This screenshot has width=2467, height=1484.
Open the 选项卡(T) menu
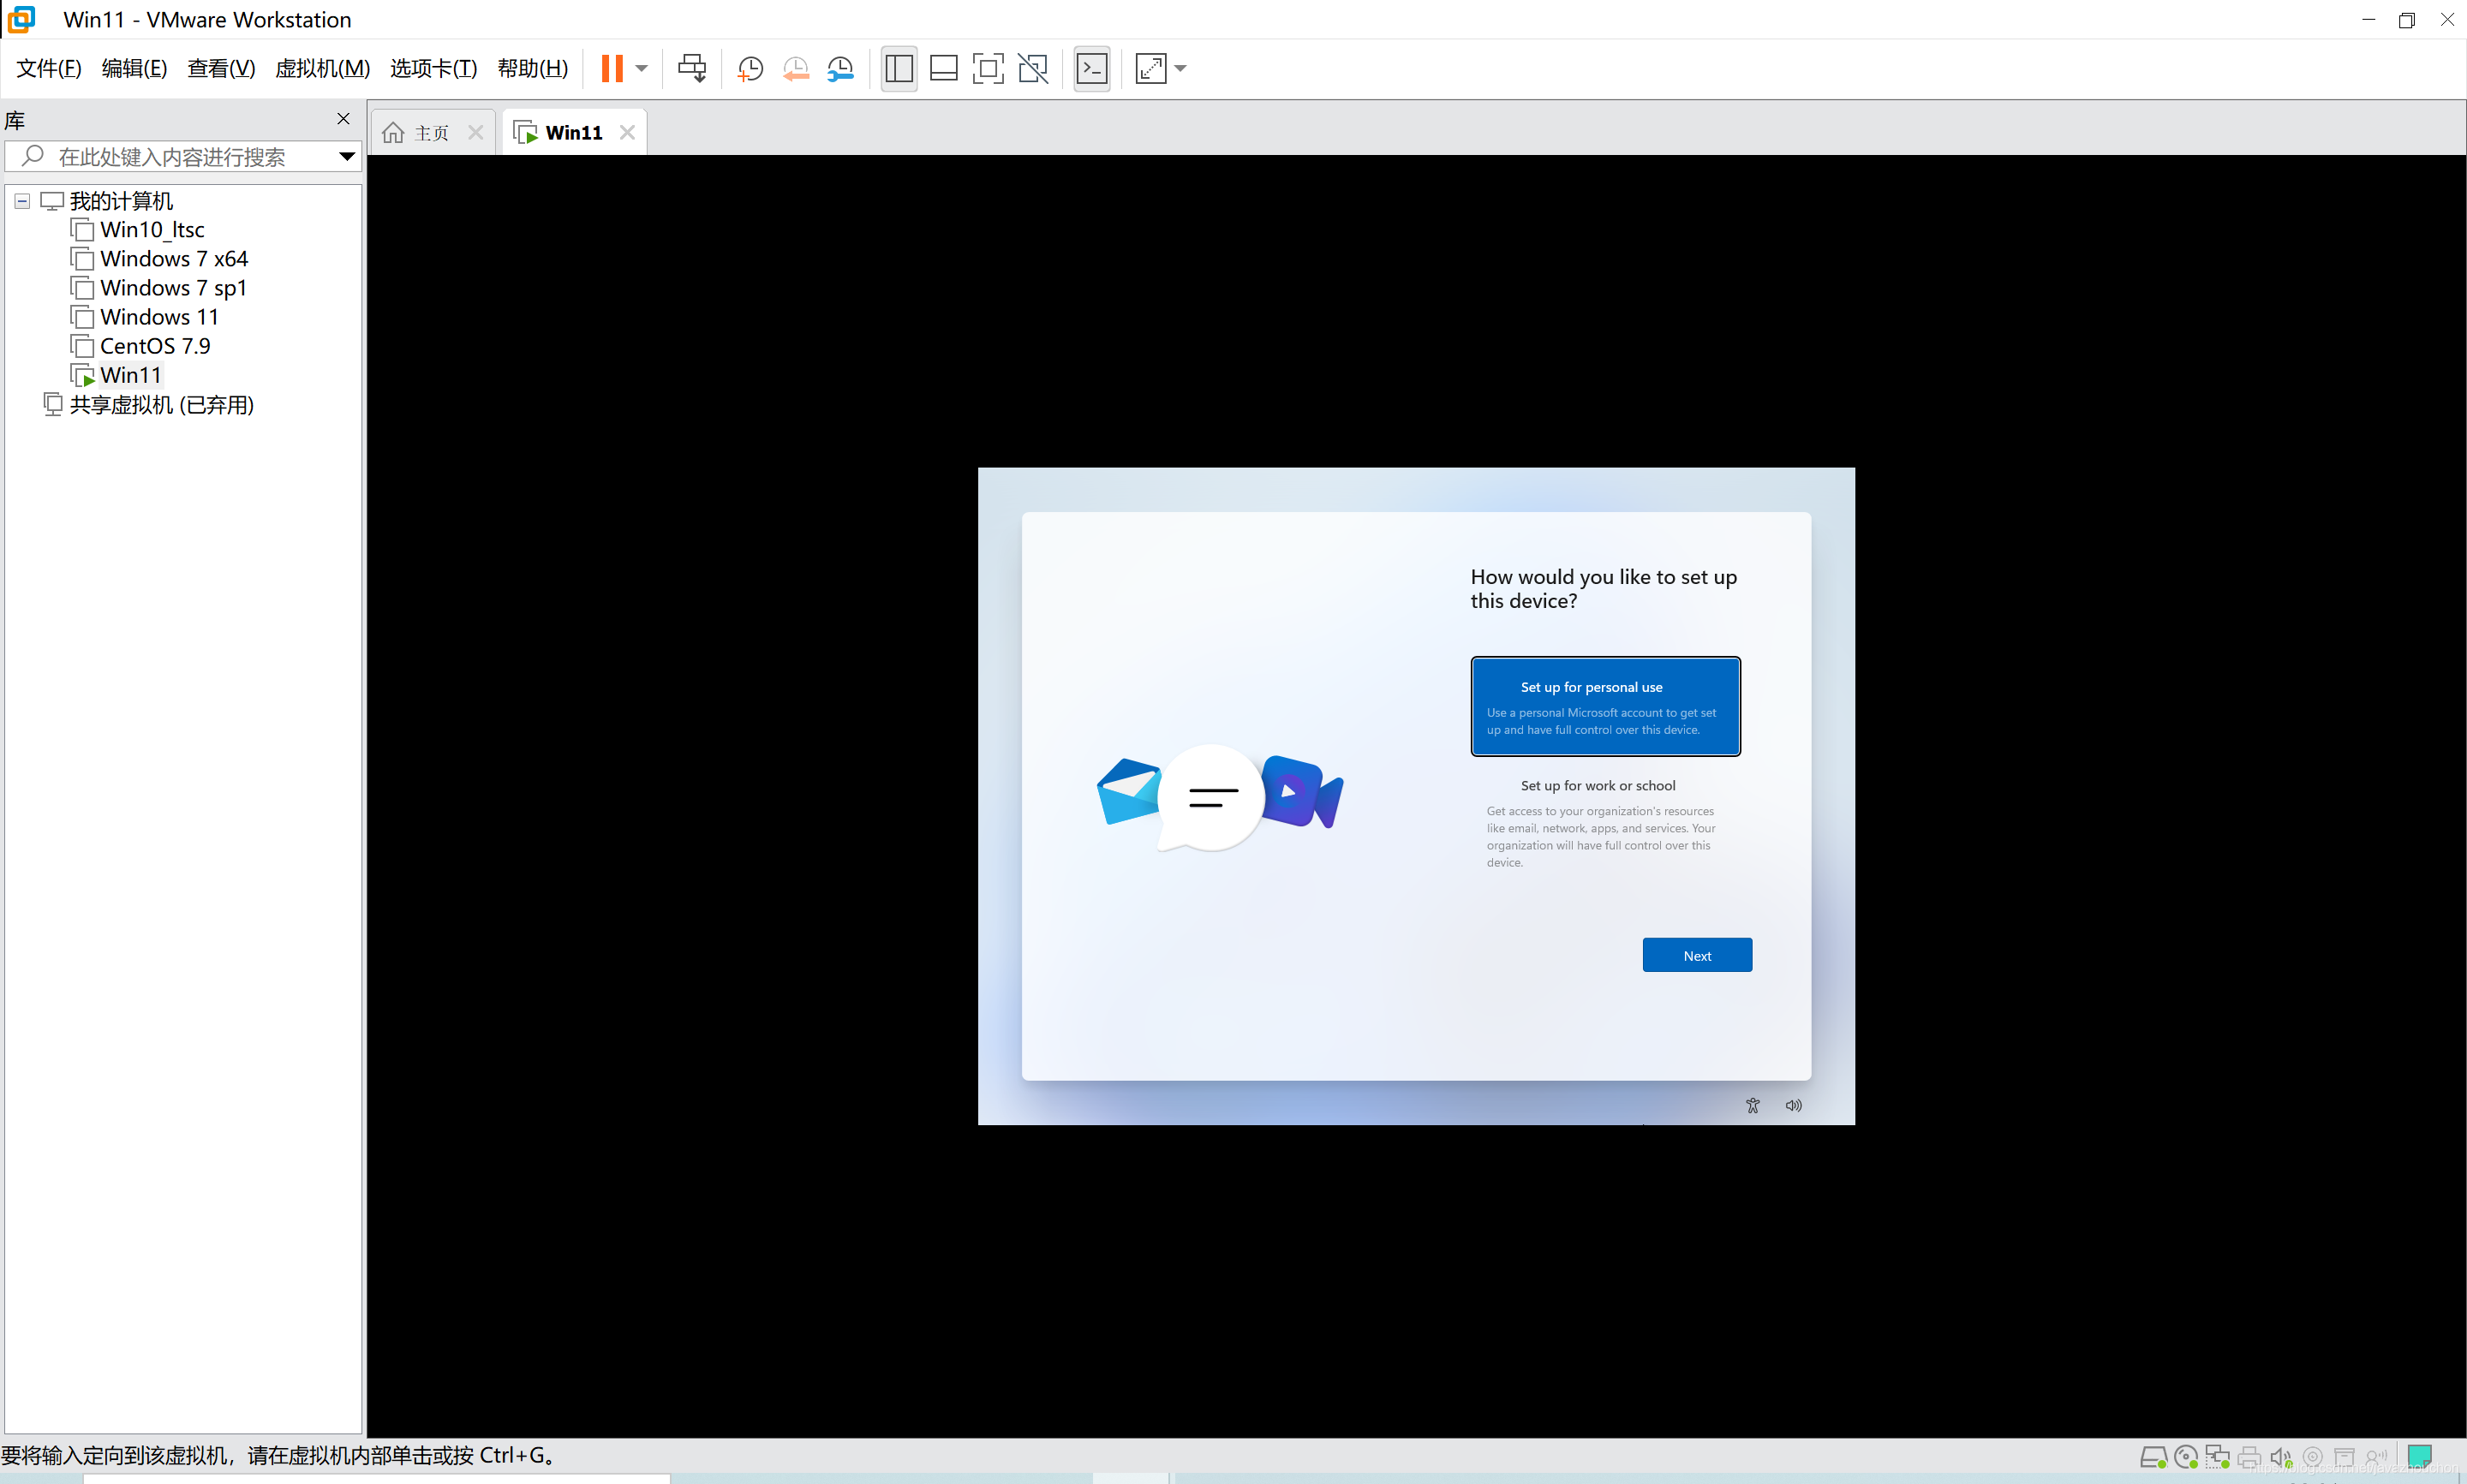(x=433, y=68)
